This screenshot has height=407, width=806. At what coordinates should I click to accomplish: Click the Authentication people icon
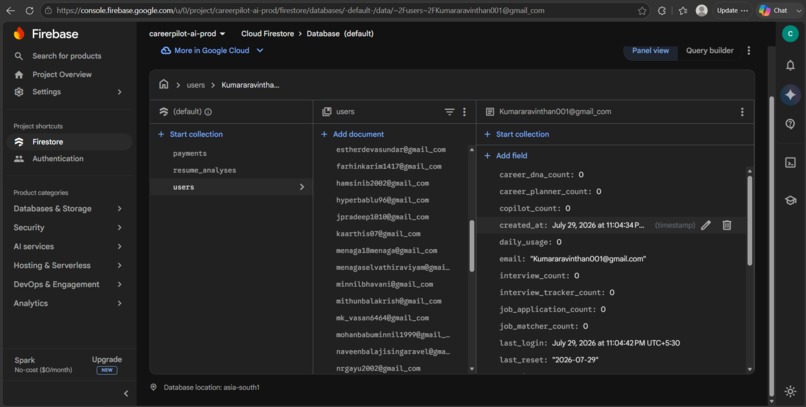click(x=19, y=159)
